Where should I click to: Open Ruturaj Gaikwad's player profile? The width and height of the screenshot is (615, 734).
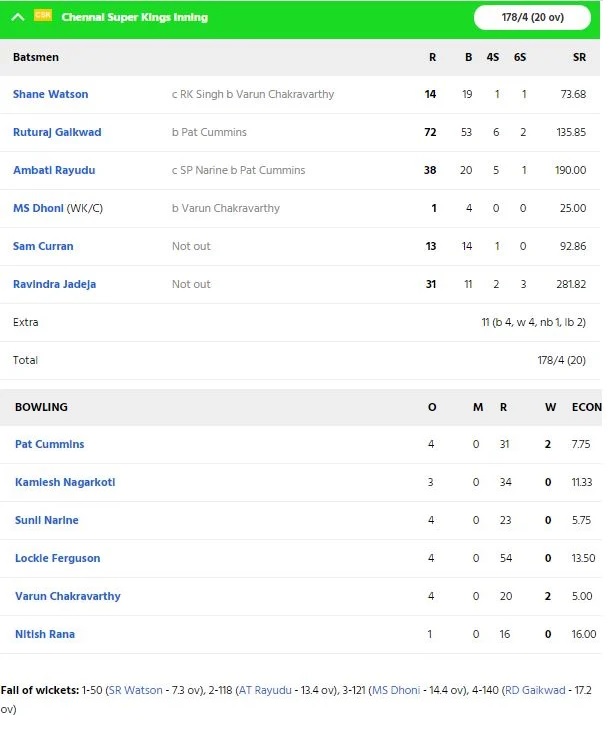57,132
